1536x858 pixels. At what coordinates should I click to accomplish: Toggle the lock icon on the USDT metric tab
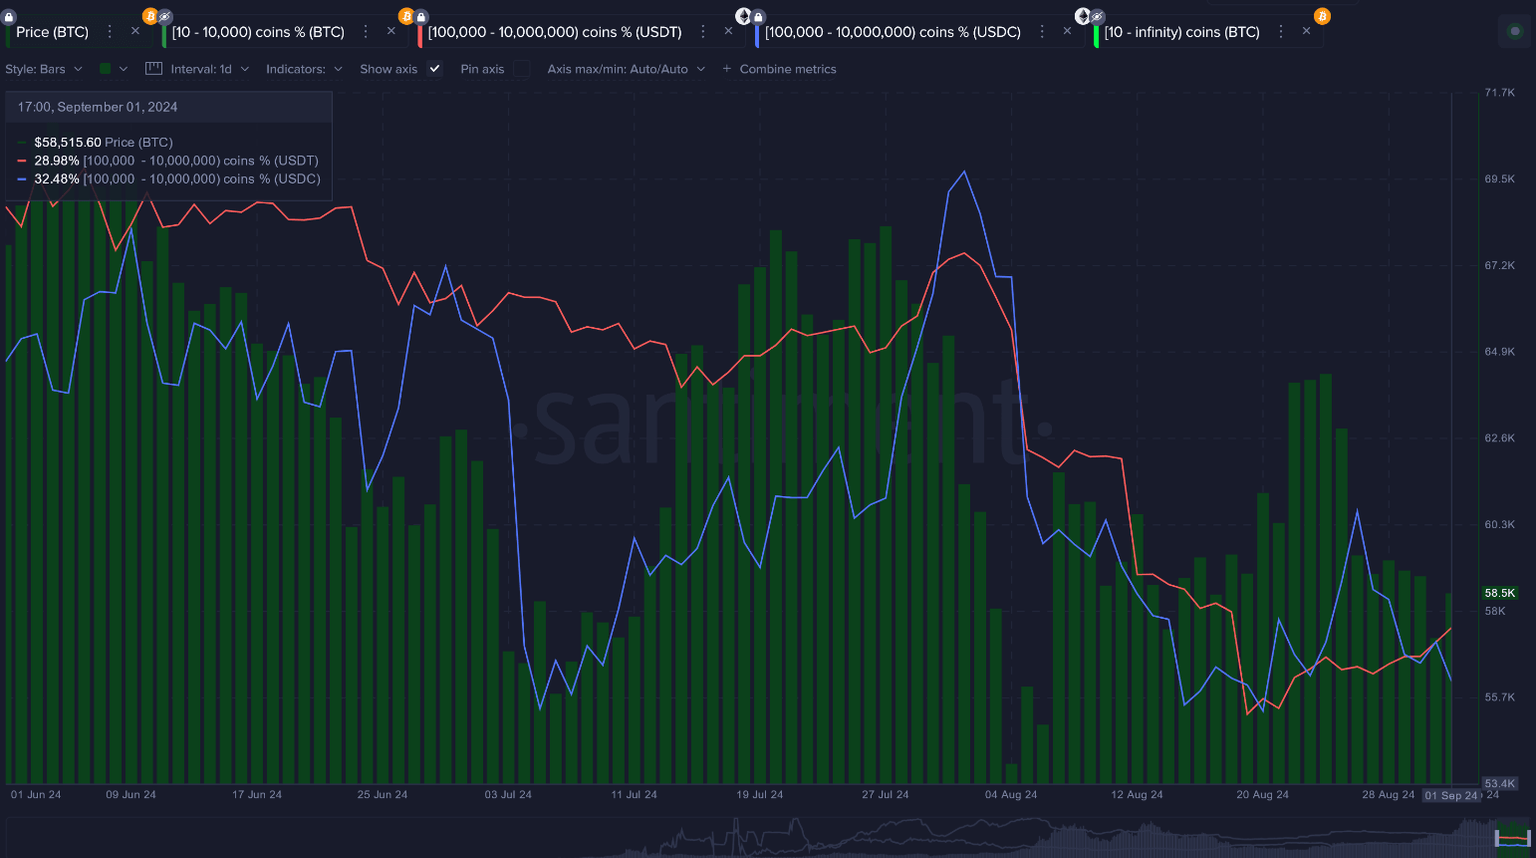[421, 17]
